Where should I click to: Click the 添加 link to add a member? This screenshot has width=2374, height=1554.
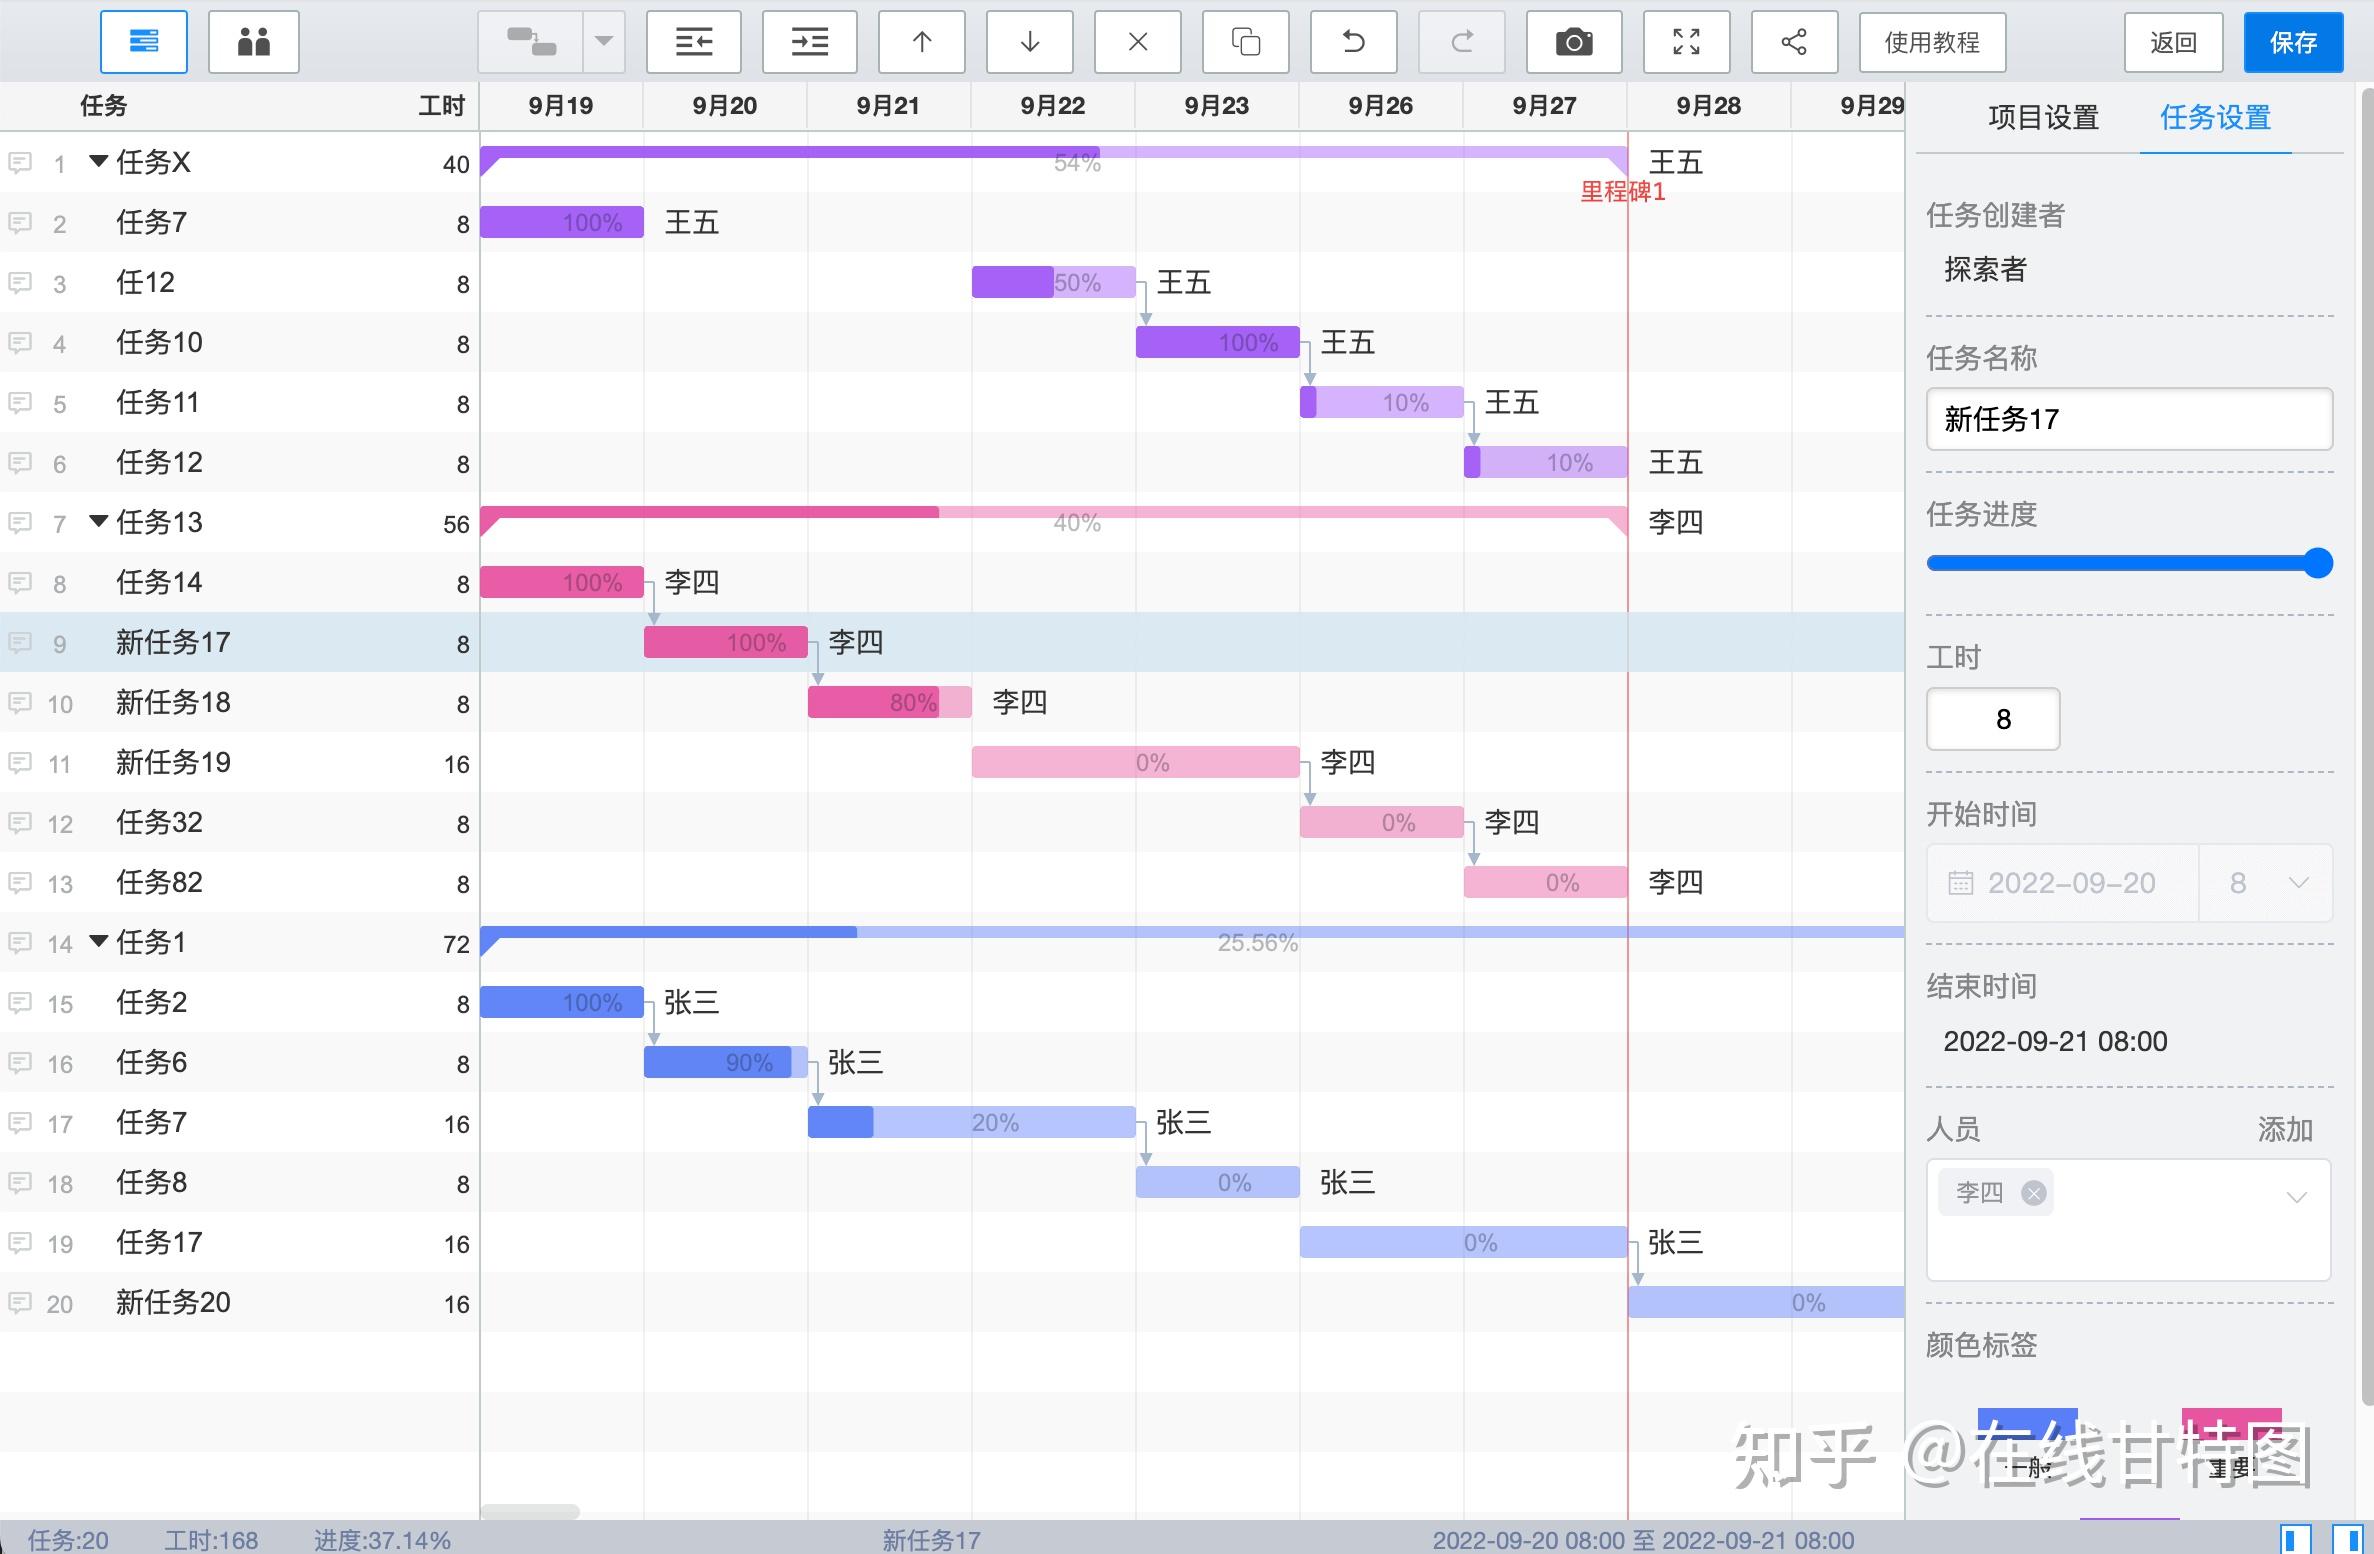2288,1130
